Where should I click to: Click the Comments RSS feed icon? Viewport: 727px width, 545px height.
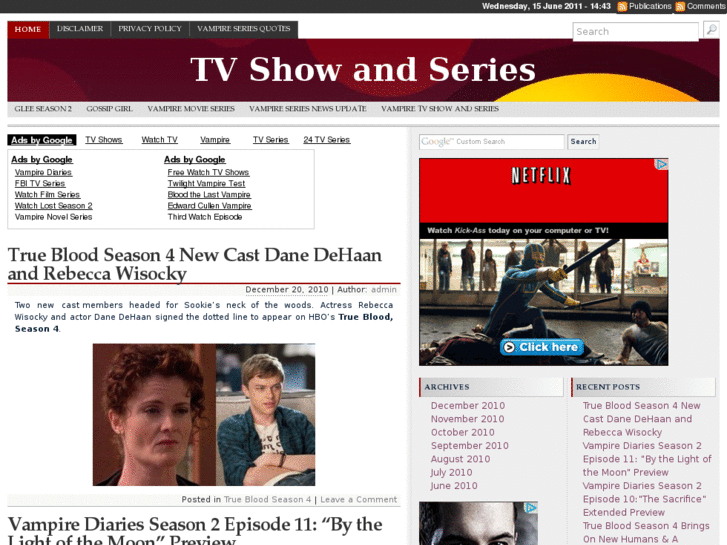(680, 6)
